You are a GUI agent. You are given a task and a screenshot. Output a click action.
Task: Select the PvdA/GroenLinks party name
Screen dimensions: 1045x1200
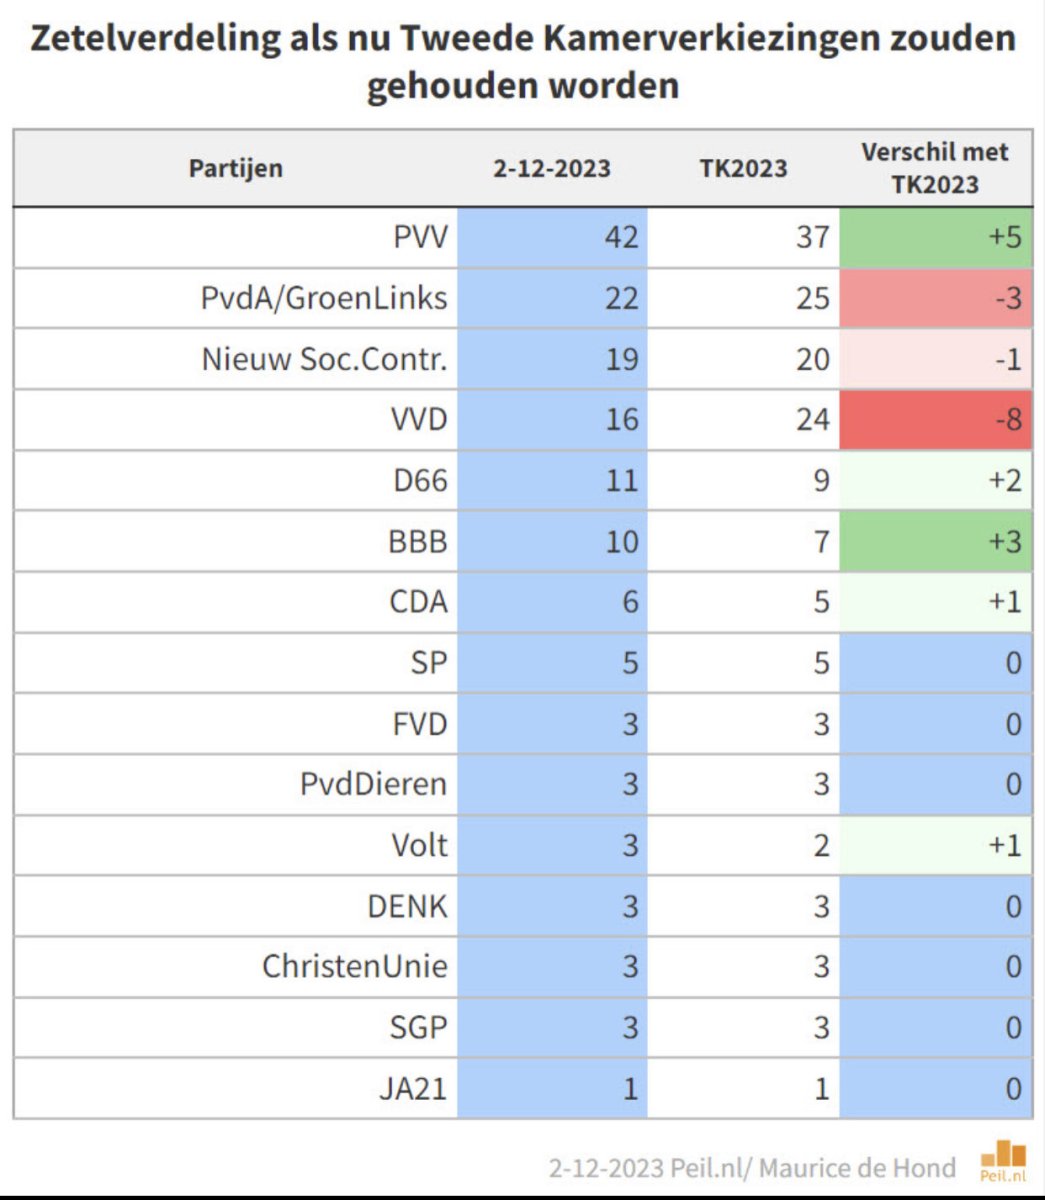pos(324,298)
